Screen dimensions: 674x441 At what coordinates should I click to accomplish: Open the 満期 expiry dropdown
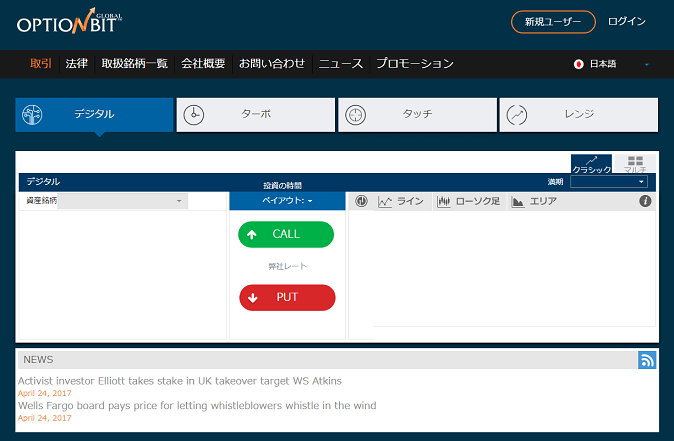click(x=609, y=182)
